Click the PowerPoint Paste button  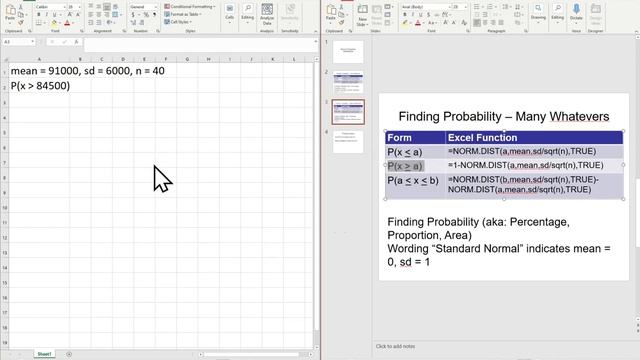pyautogui.click(x=331, y=13)
